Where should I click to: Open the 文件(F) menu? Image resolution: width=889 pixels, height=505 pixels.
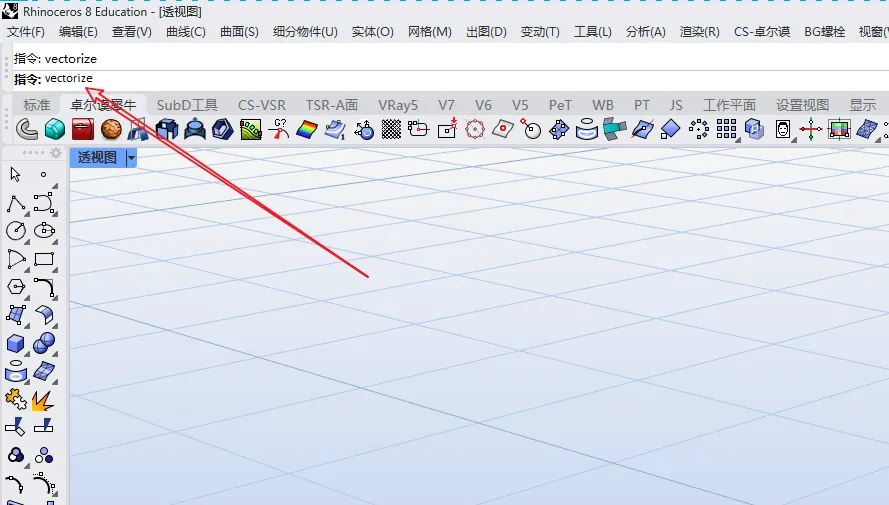click(x=26, y=32)
